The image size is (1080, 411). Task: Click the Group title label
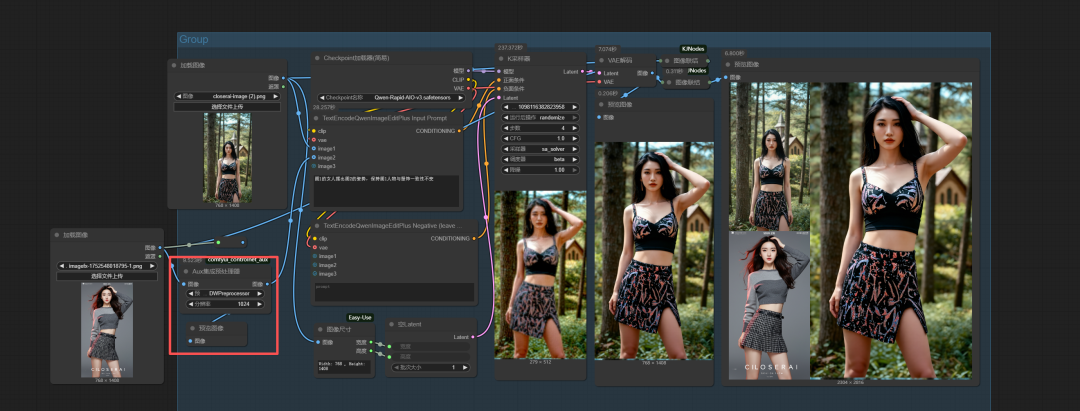coord(194,39)
